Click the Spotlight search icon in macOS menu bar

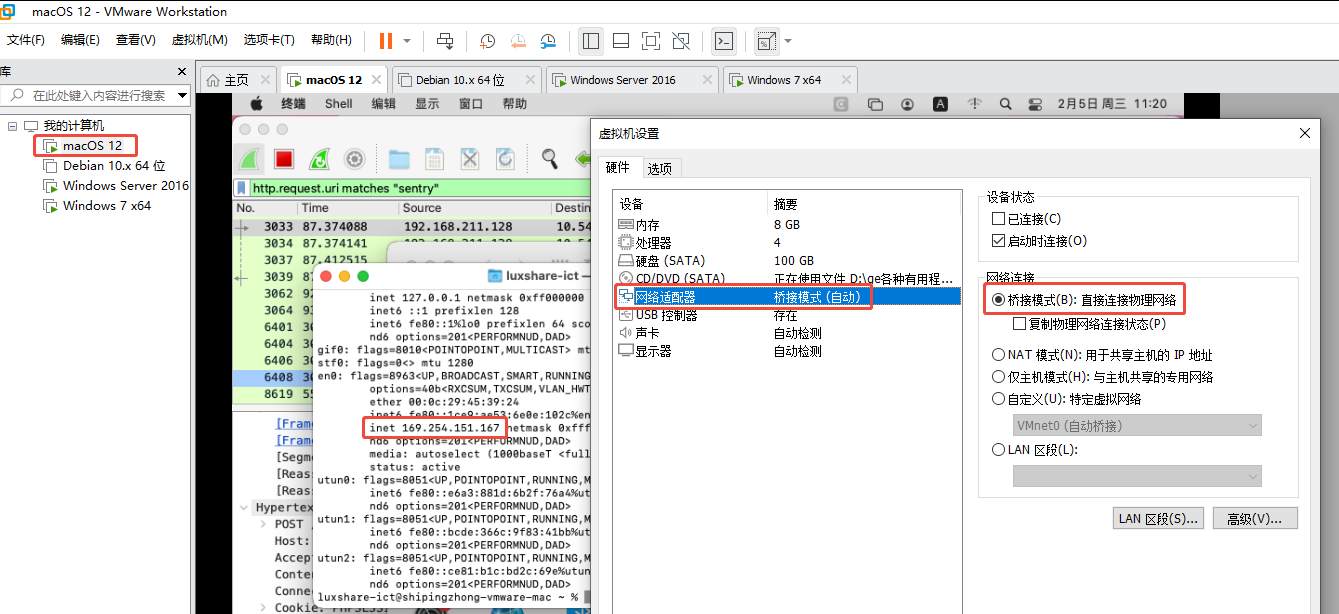click(1006, 103)
